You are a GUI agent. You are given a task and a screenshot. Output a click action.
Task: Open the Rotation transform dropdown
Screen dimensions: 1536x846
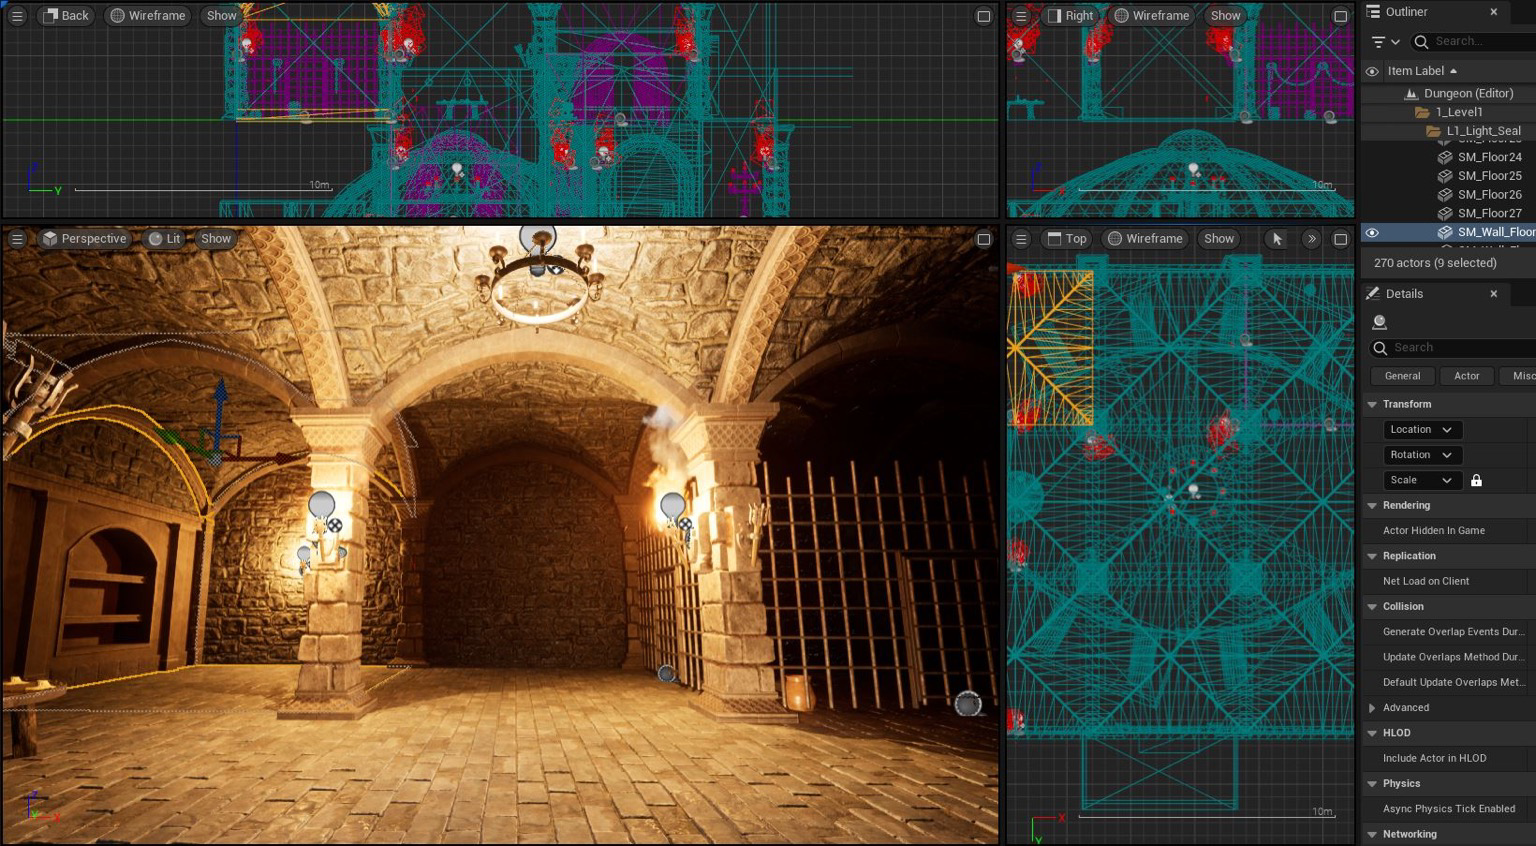tap(1421, 455)
